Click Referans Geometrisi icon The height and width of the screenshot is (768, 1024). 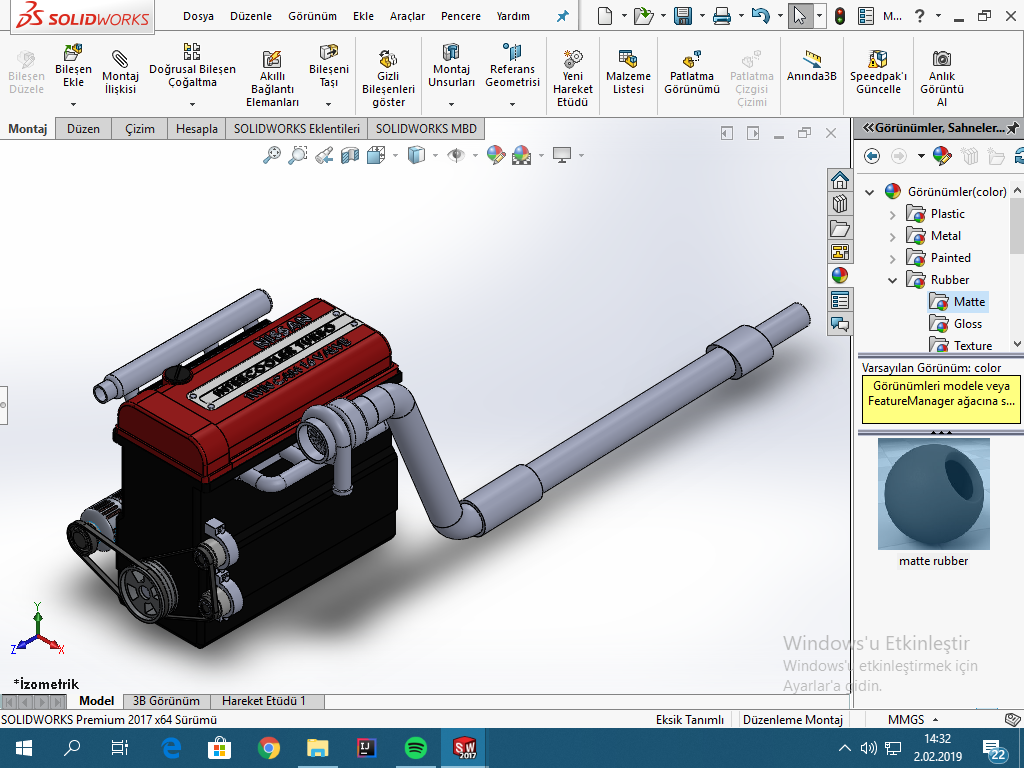[512, 52]
